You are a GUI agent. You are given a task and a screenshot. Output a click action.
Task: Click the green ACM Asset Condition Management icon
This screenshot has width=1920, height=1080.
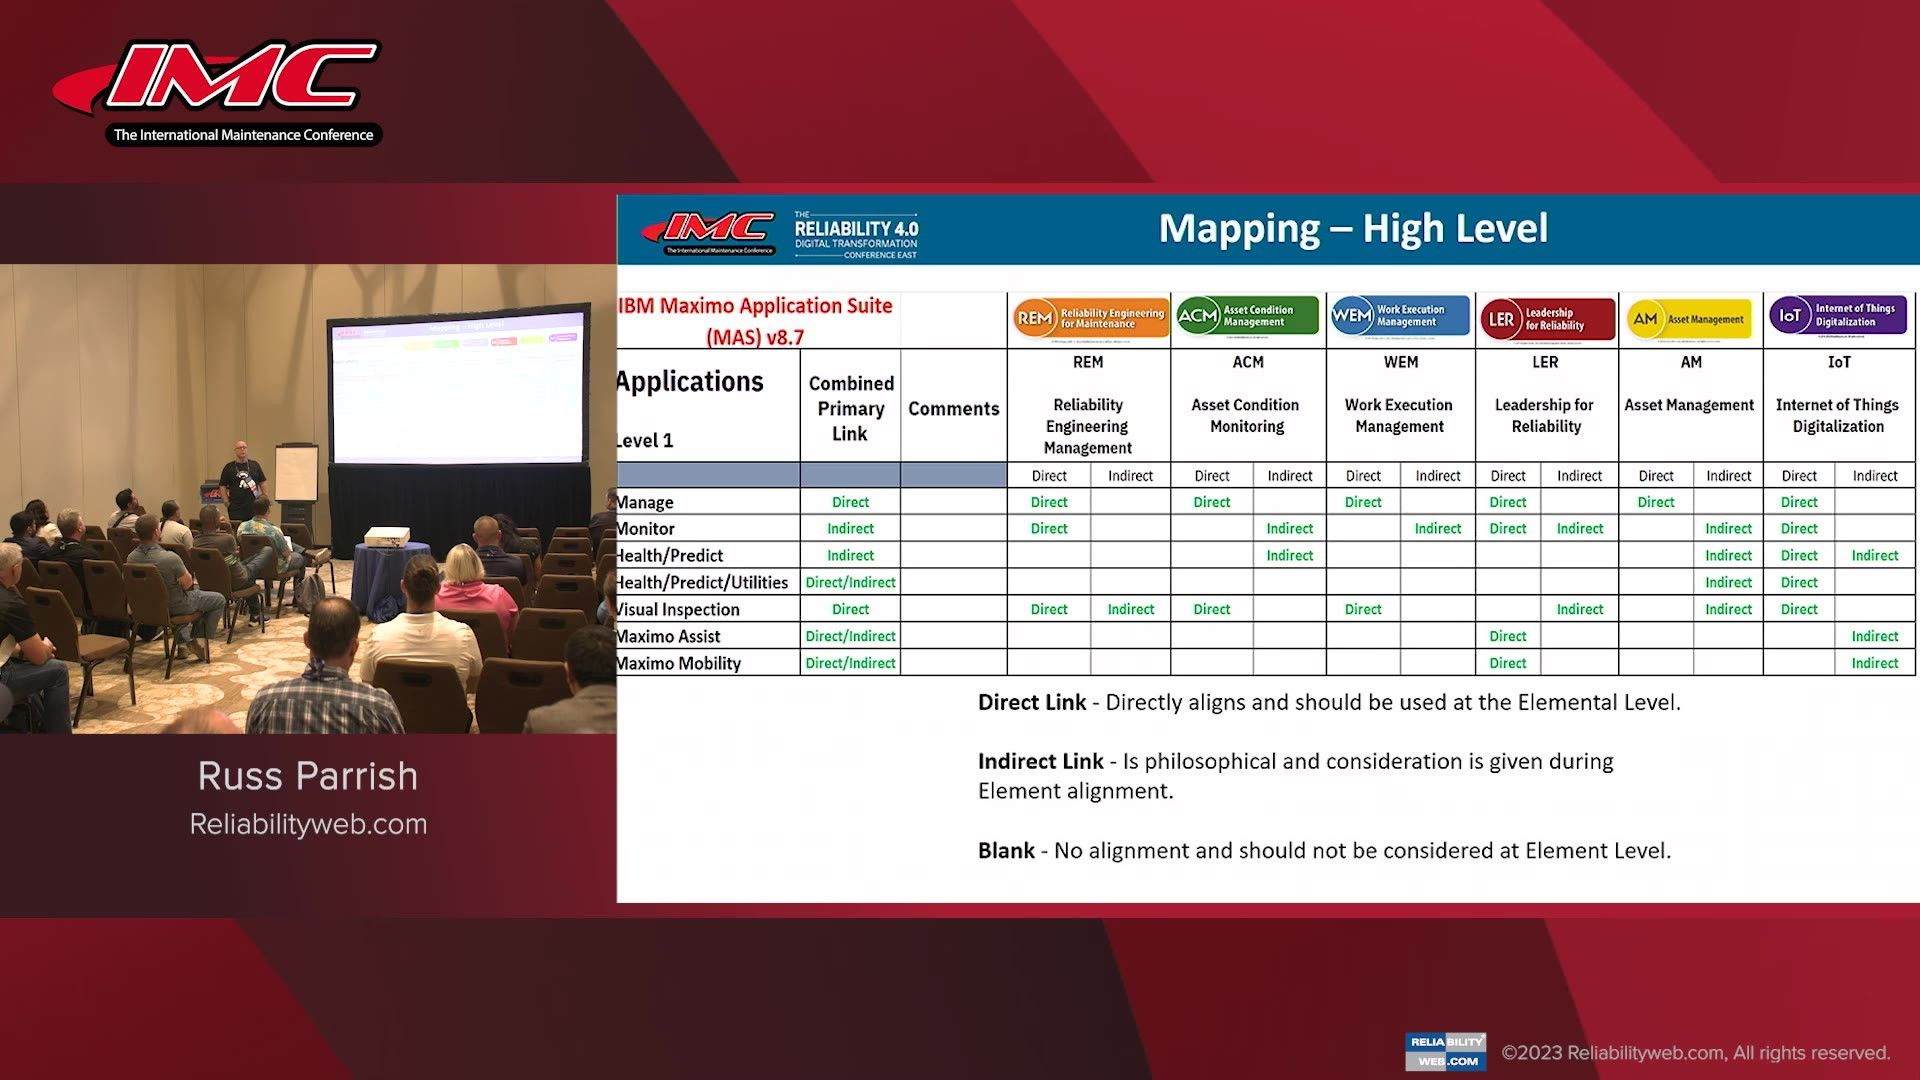[1246, 315]
